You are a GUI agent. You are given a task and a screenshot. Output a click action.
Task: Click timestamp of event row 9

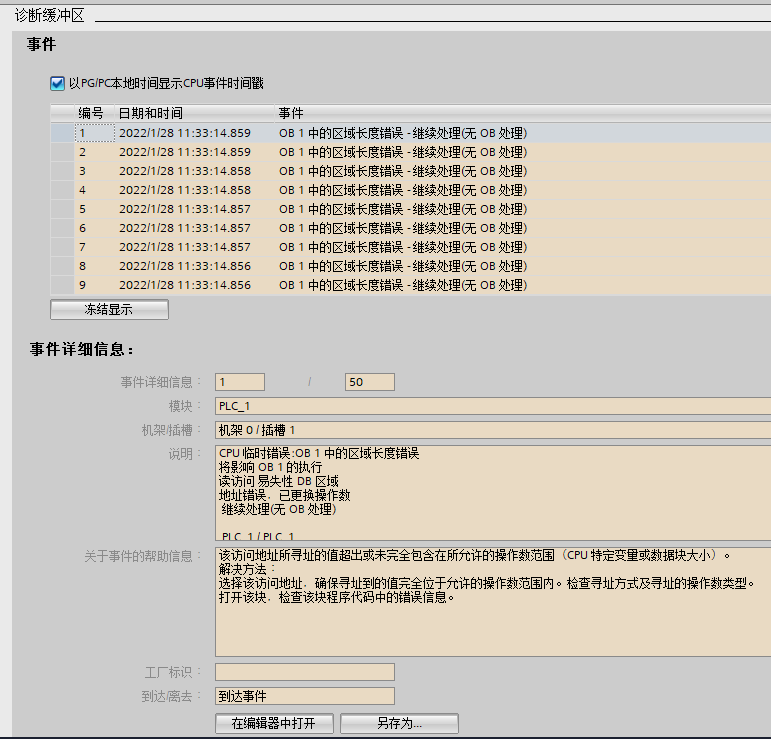(185, 285)
